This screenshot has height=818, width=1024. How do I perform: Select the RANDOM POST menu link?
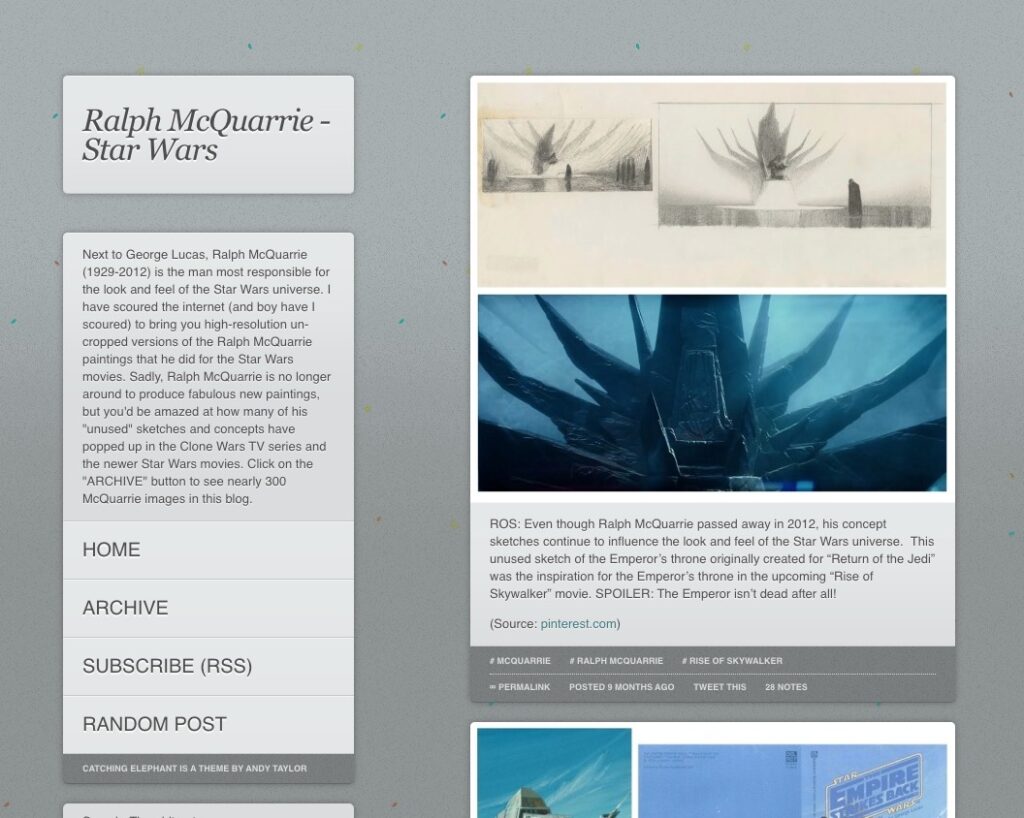pyautogui.click(x=208, y=724)
